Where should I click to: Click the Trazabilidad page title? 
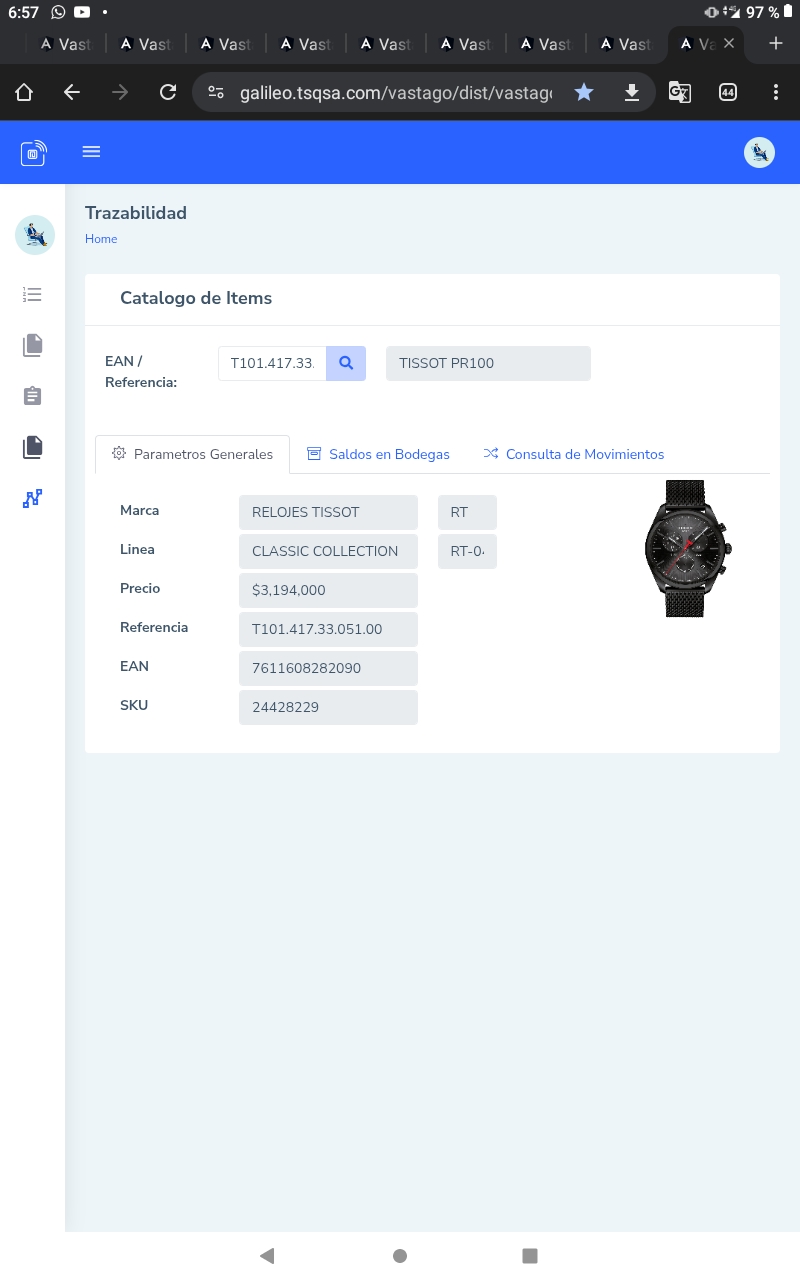(x=136, y=213)
